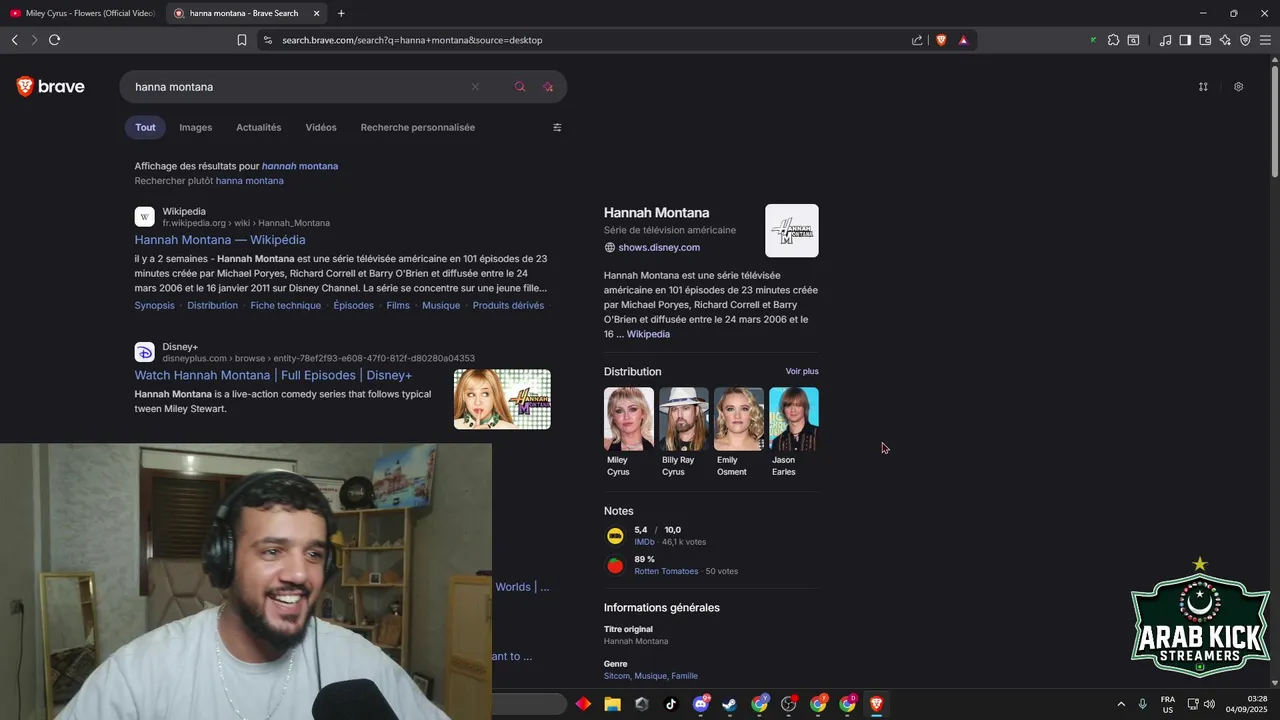
Task: Open Watch Hannah Montana Disney+ result
Action: point(273,375)
